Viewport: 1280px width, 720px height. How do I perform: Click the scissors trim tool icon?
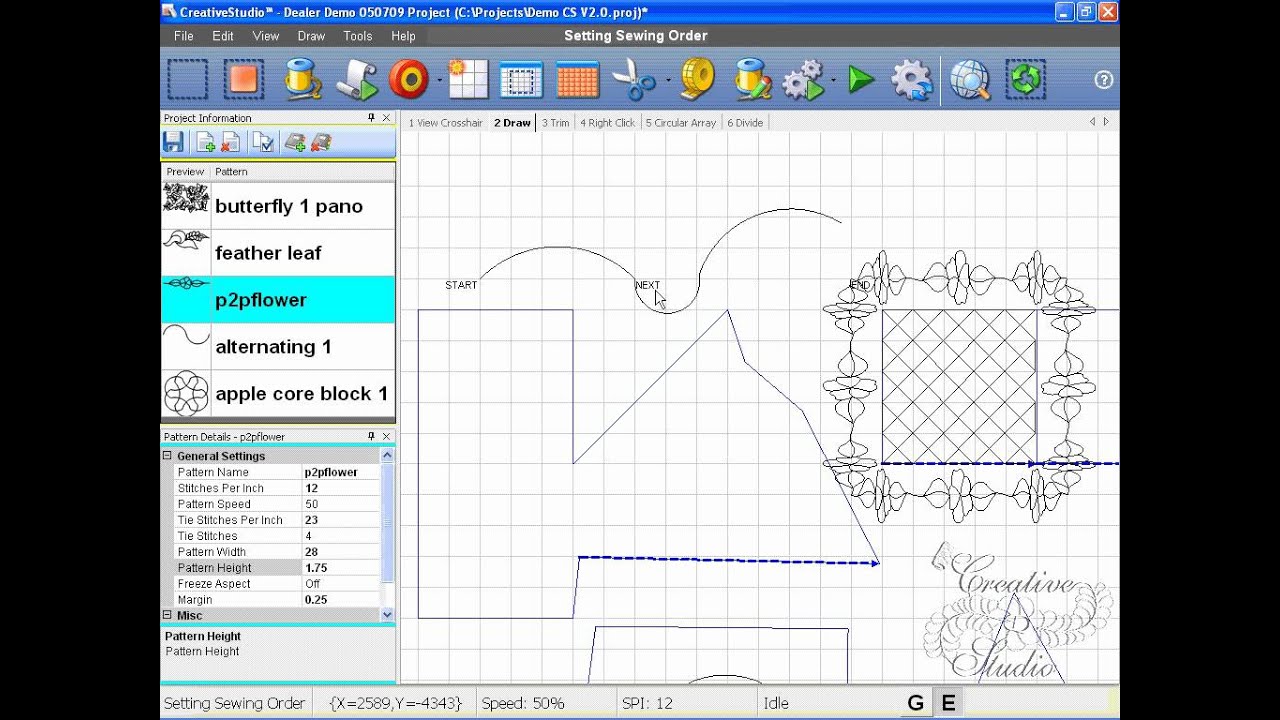pos(632,80)
